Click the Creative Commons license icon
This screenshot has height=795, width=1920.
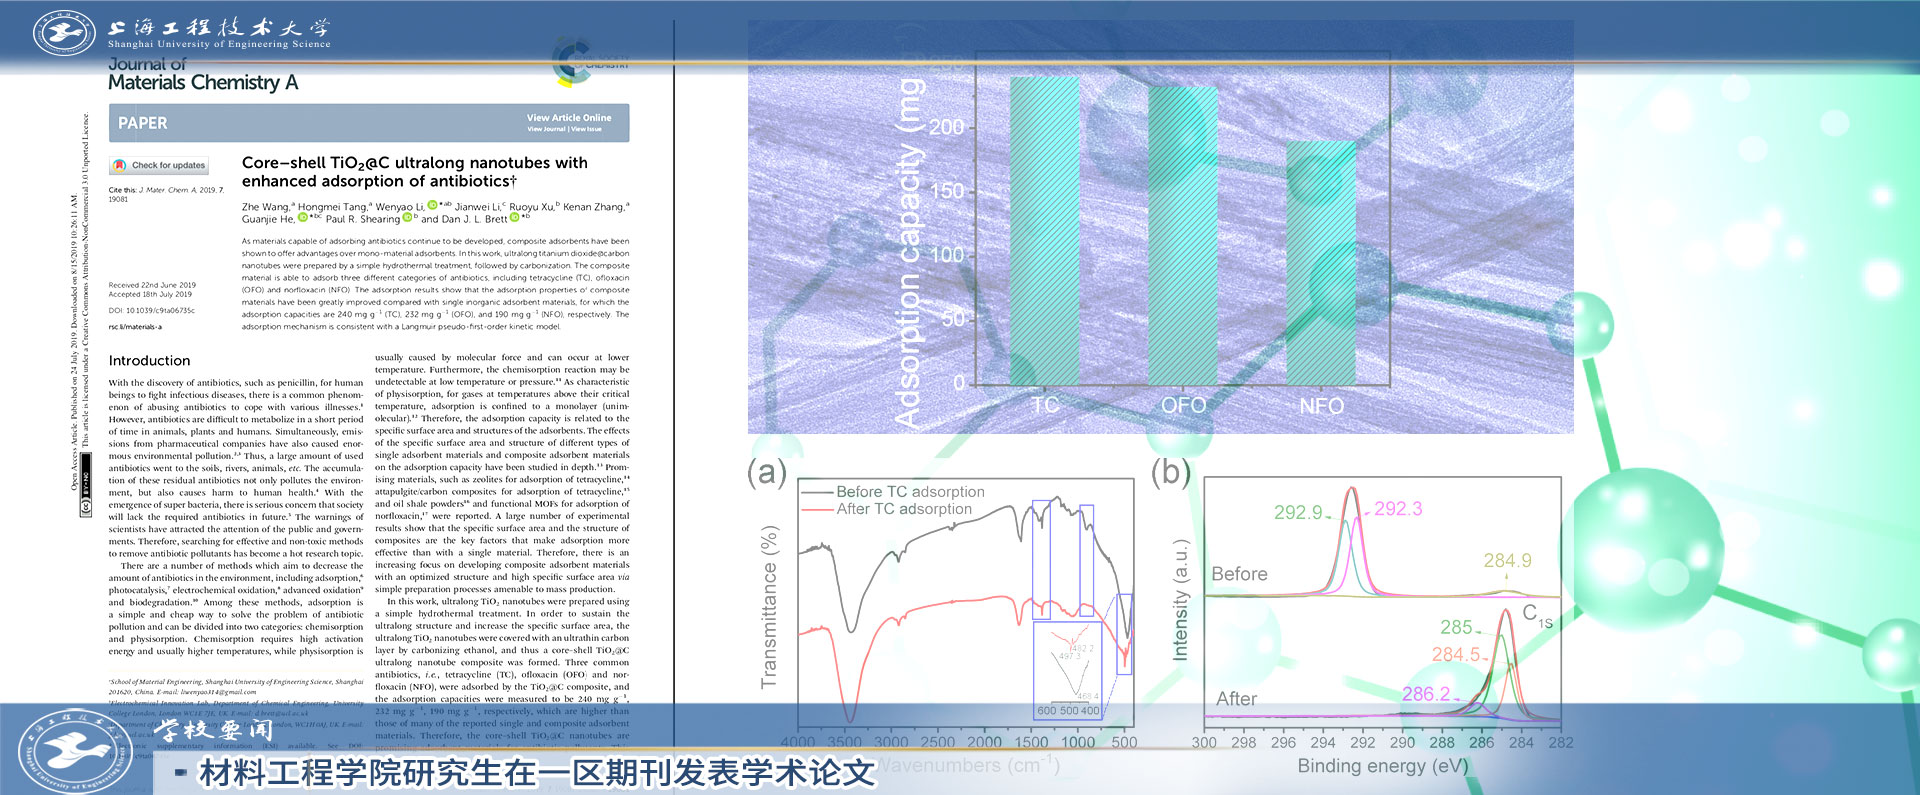click(86, 505)
